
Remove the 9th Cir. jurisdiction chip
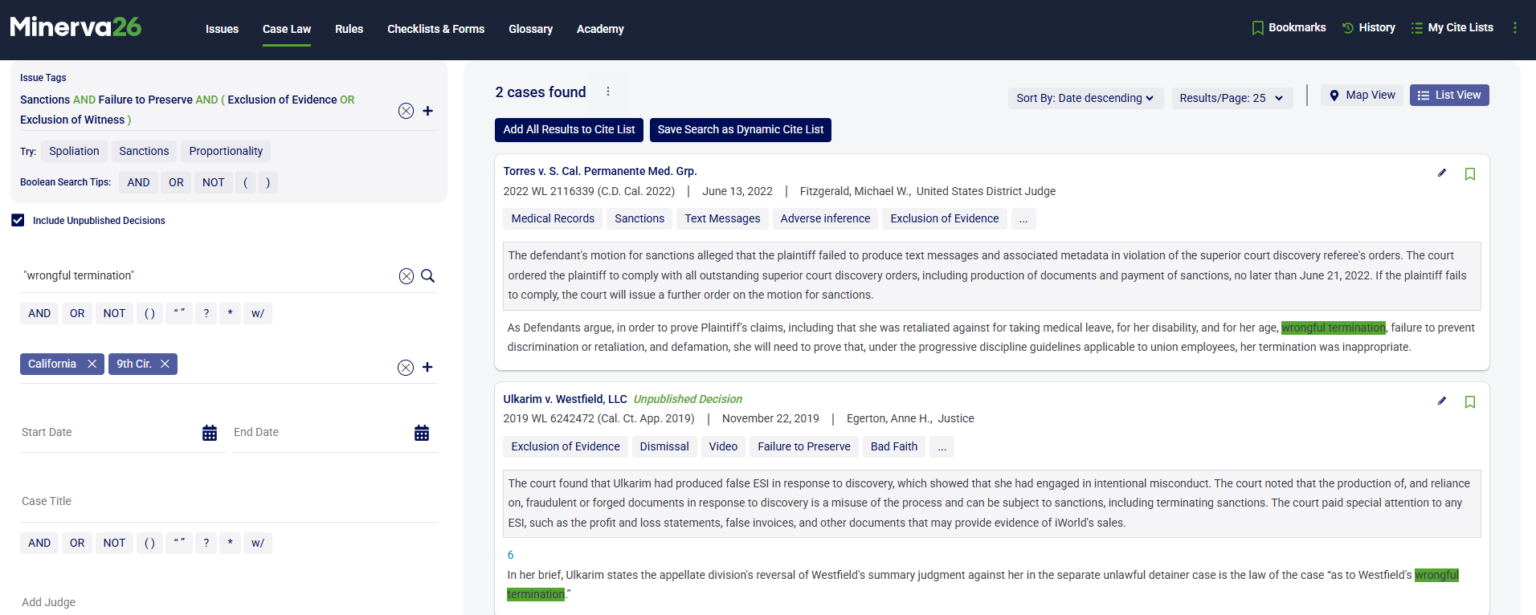[x=165, y=364]
